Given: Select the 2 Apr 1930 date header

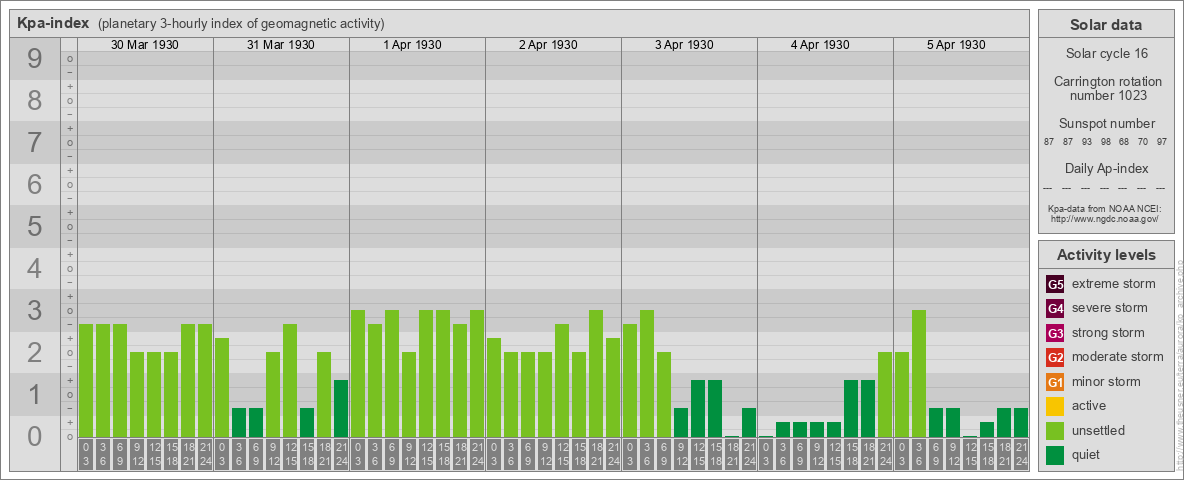Looking at the screenshot, I should [x=548, y=45].
